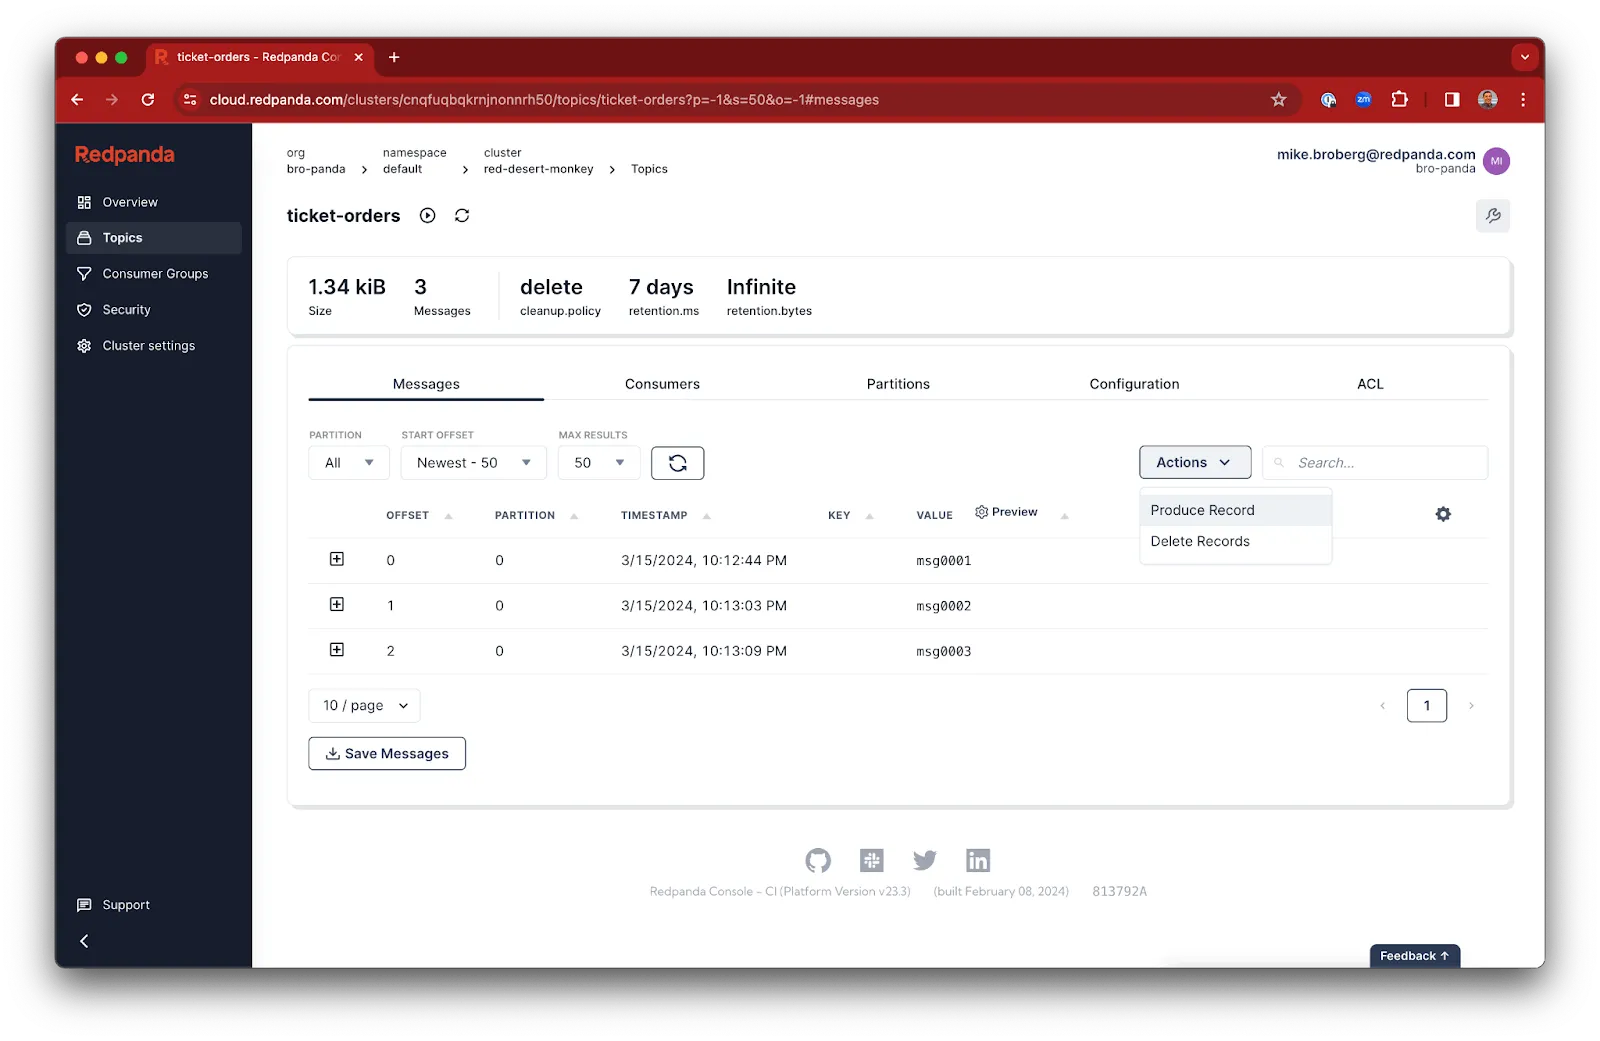The height and width of the screenshot is (1041, 1600).
Task: Open Cluster settings from the sidebar
Action: [148, 345]
